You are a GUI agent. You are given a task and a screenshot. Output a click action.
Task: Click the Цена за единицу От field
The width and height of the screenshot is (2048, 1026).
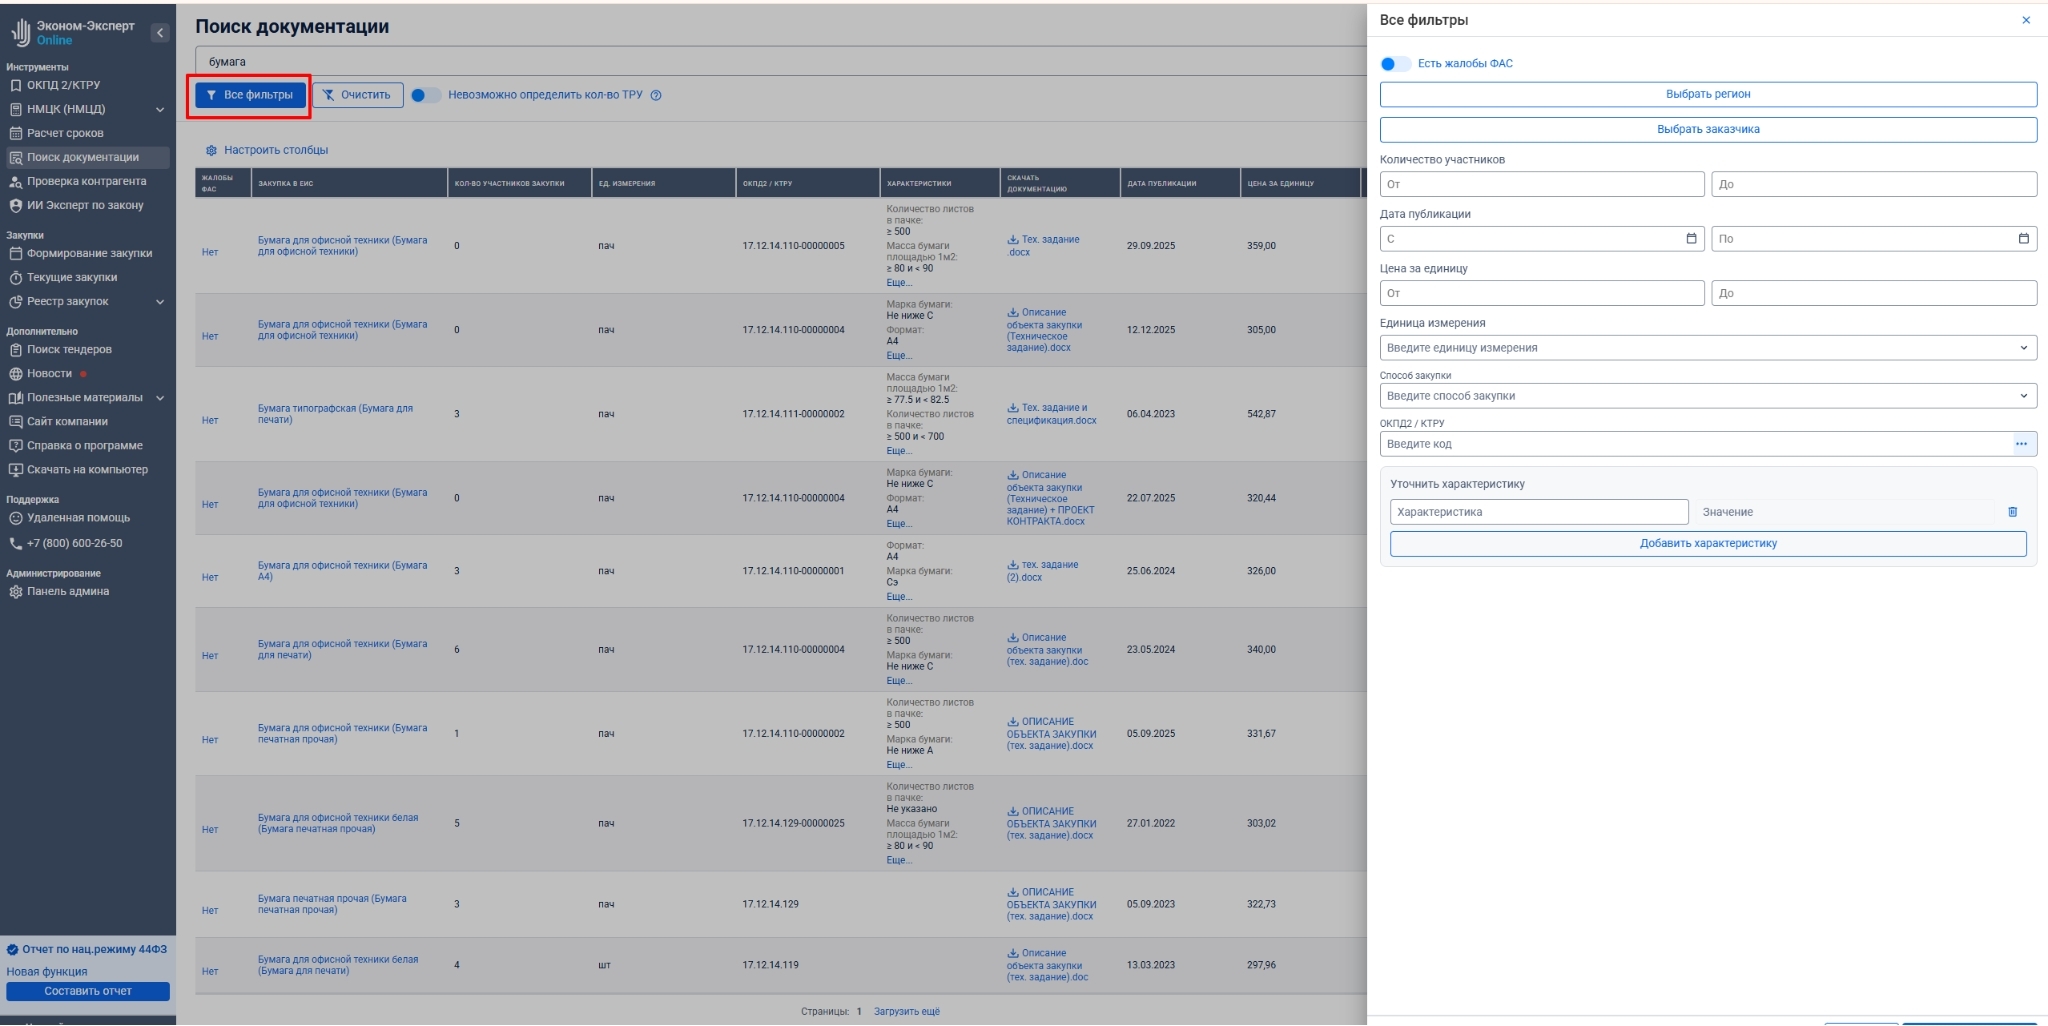1541,293
